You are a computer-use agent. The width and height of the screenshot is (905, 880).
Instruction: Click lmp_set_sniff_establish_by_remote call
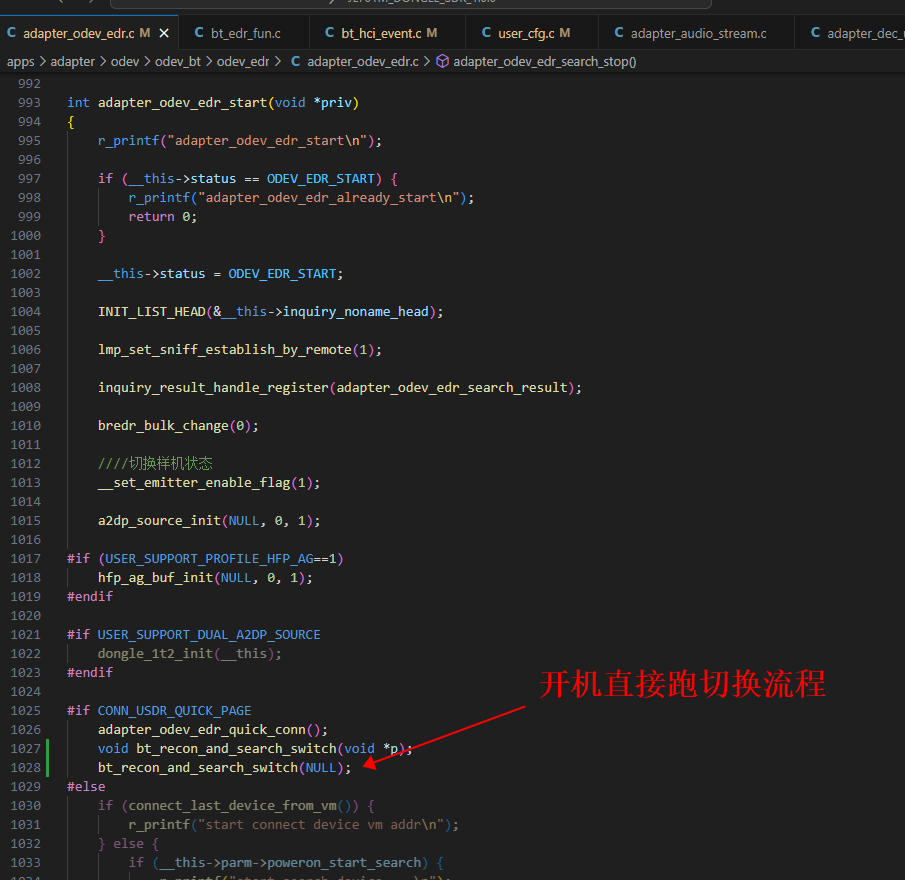coord(225,350)
